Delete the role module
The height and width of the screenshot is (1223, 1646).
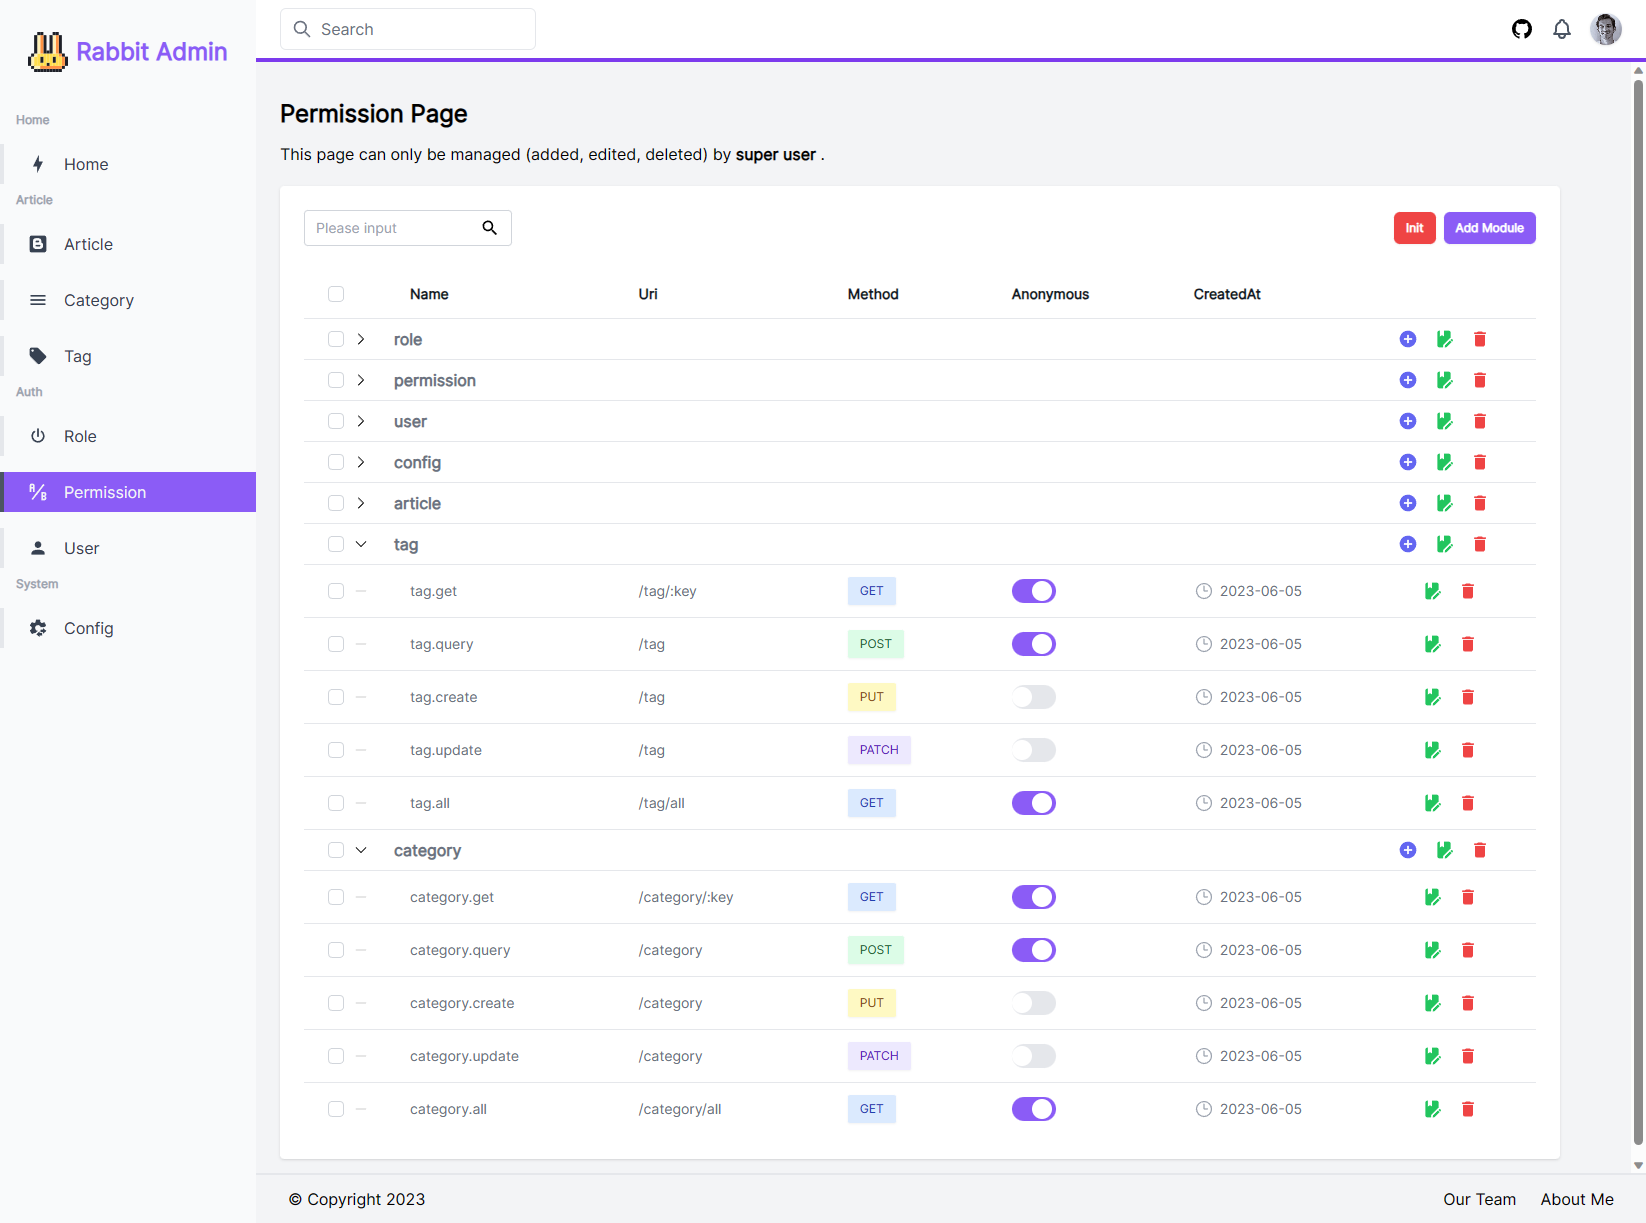[x=1480, y=339]
